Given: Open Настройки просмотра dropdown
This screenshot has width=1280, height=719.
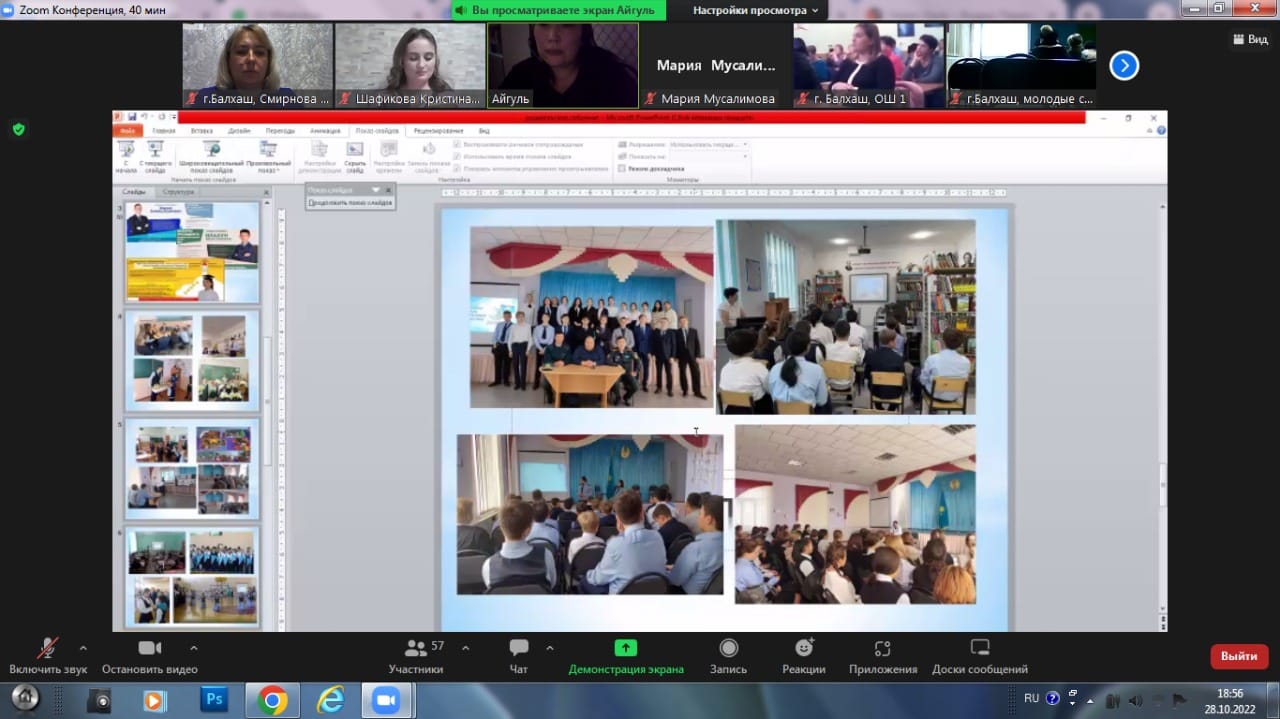Looking at the screenshot, I should (x=757, y=10).
